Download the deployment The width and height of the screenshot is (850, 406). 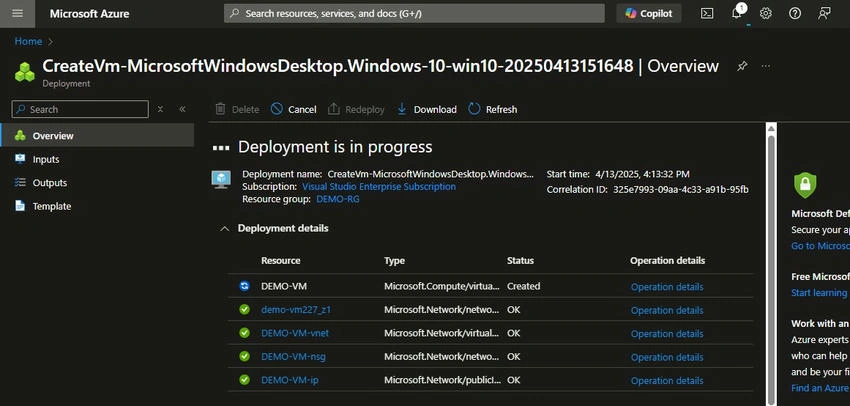pyautogui.click(x=426, y=109)
